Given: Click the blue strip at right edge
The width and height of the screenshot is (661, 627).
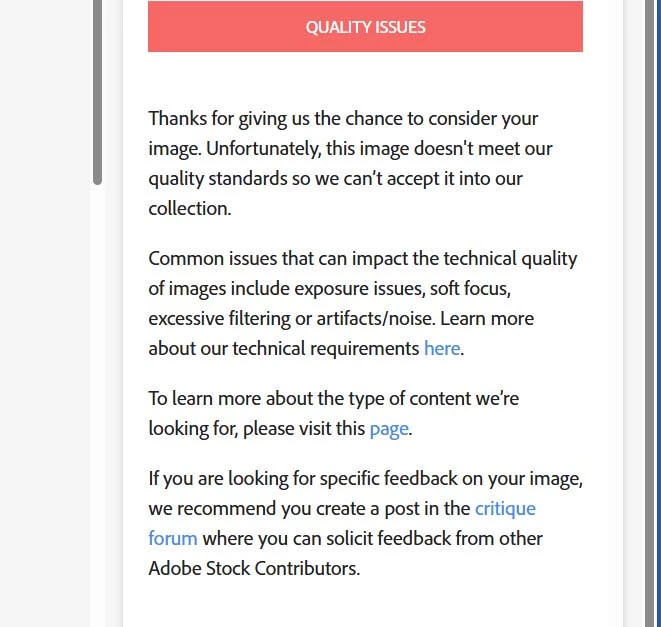Looking at the screenshot, I should pyautogui.click(x=657, y=300).
